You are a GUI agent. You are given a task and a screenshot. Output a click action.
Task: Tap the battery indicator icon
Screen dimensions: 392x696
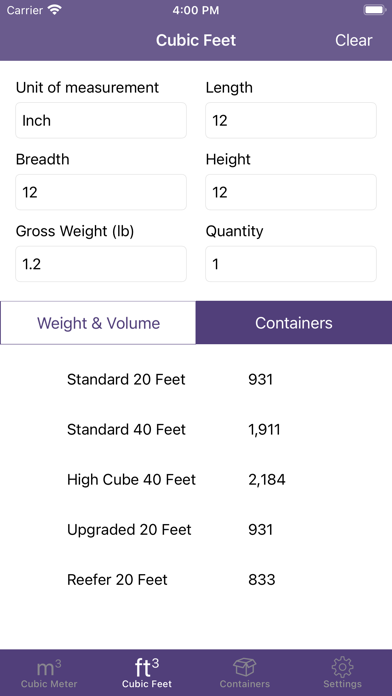374,10
